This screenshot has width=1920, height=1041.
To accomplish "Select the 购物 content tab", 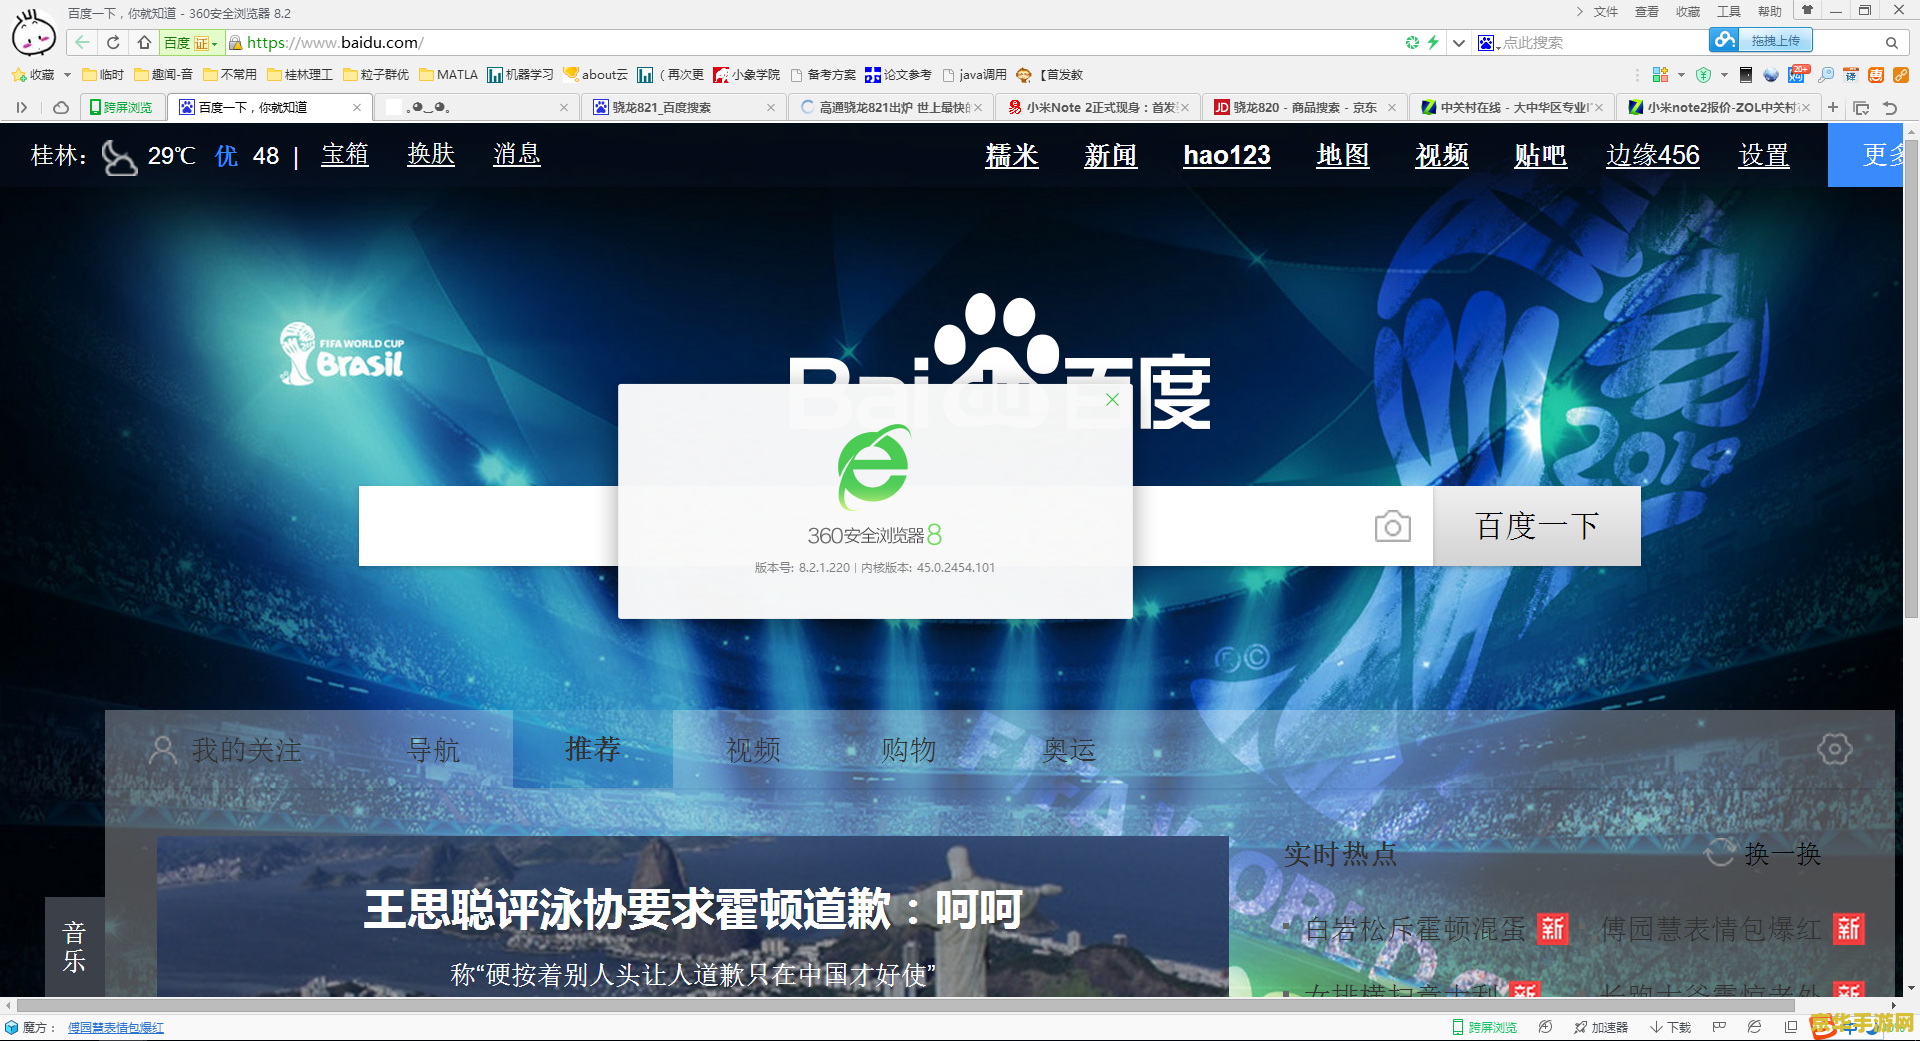I will [x=908, y=750].
